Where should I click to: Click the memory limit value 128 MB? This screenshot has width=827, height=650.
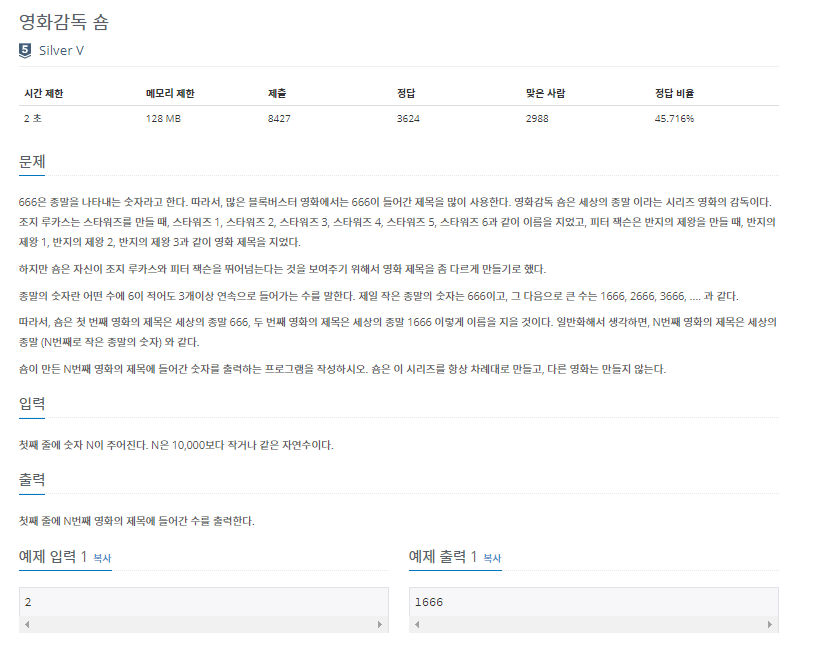click(164, 119)
